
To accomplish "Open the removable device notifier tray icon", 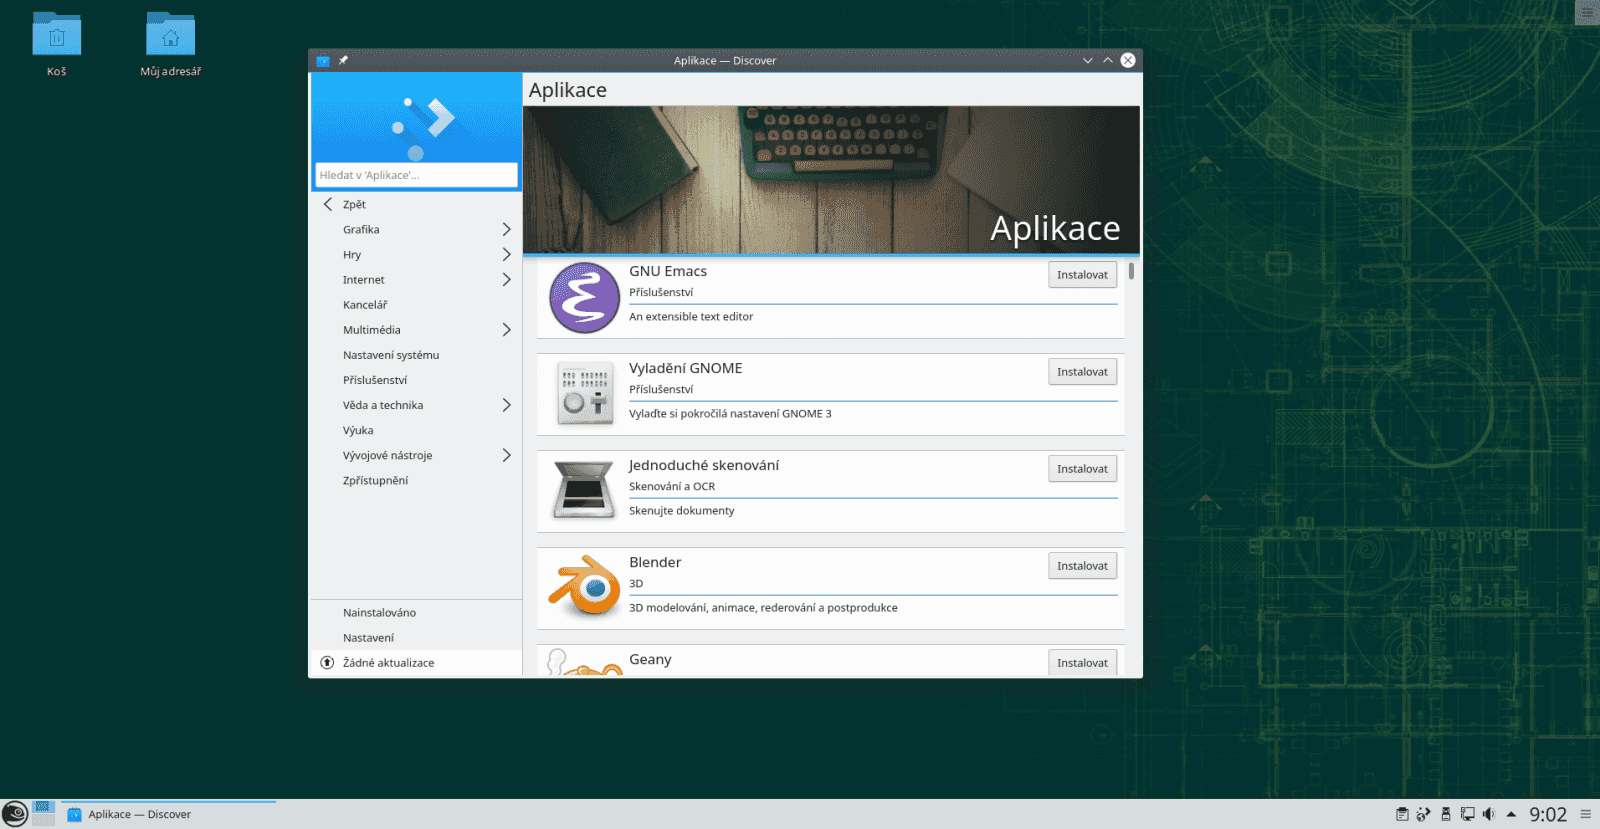I will pyautogui.click(x=1445, y=814).
